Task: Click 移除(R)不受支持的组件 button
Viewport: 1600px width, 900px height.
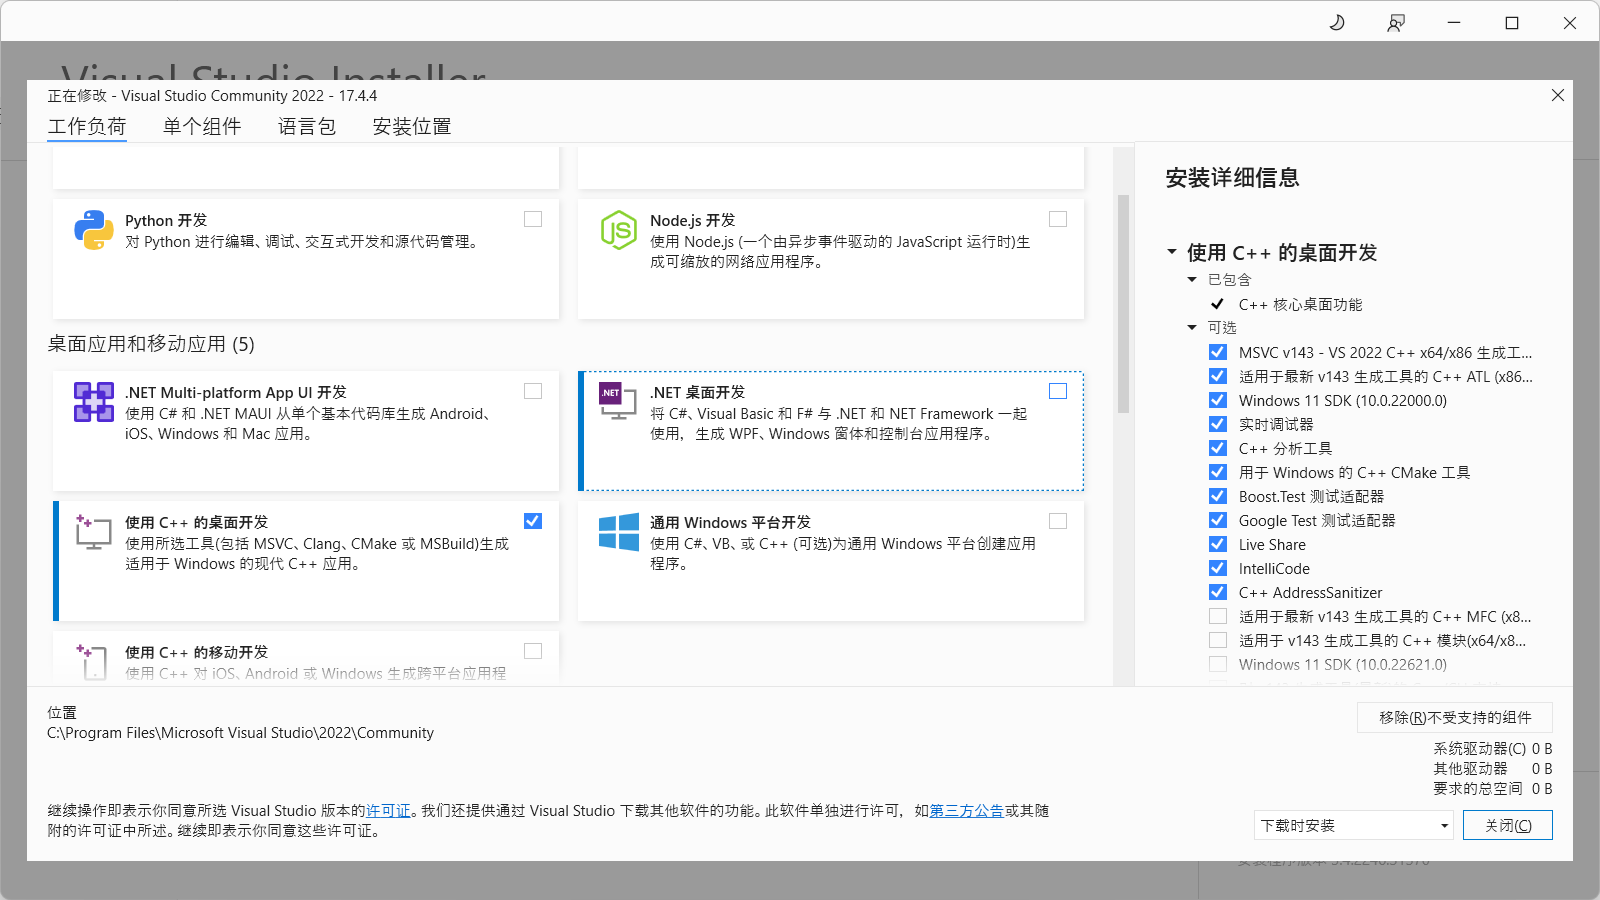Action: click(1455, 717)
